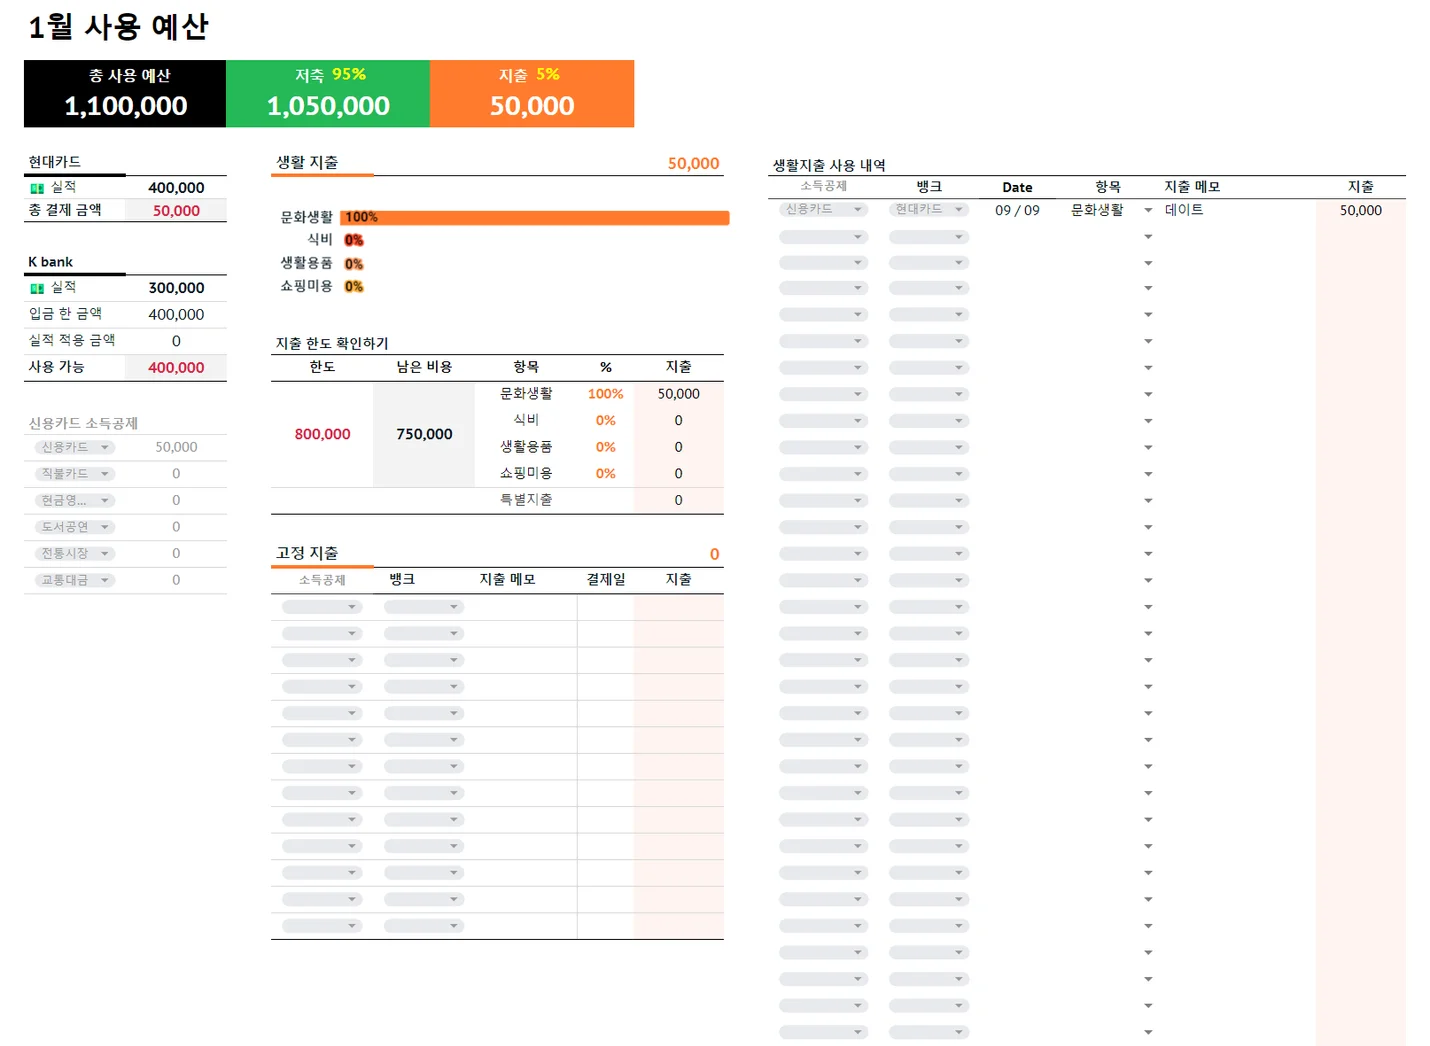This screenshot has height=1046, width=1430.
Task: Select 입금 한 금액 value 400,000
Action: 176,315
